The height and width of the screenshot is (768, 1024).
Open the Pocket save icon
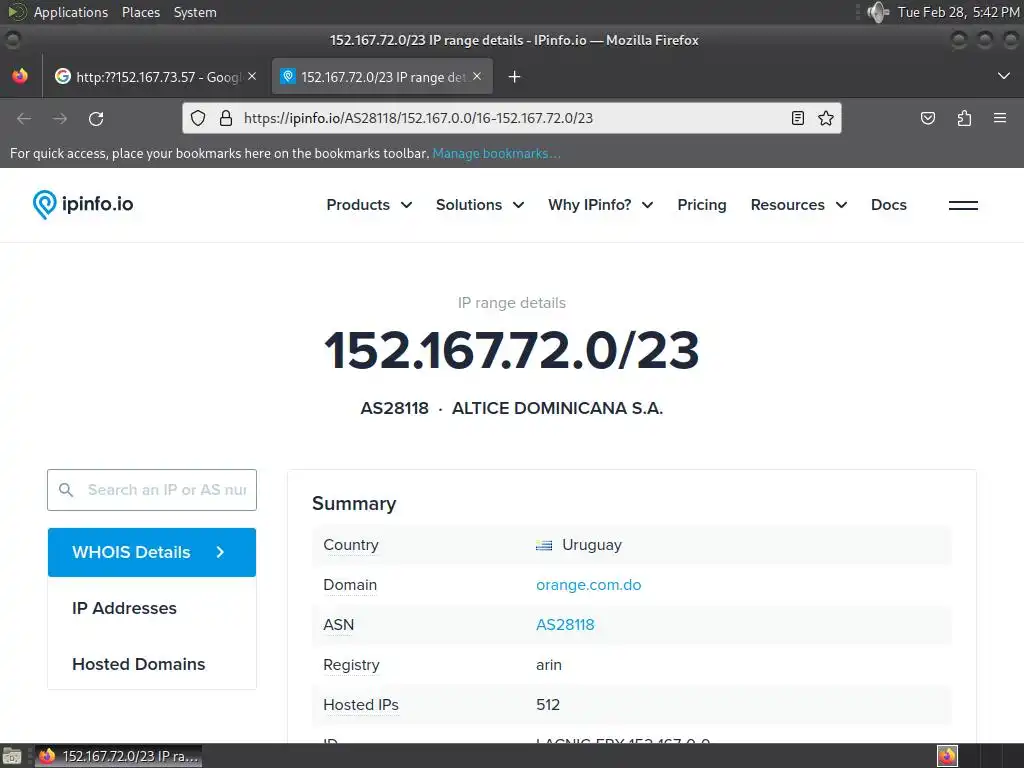[928, 118]
